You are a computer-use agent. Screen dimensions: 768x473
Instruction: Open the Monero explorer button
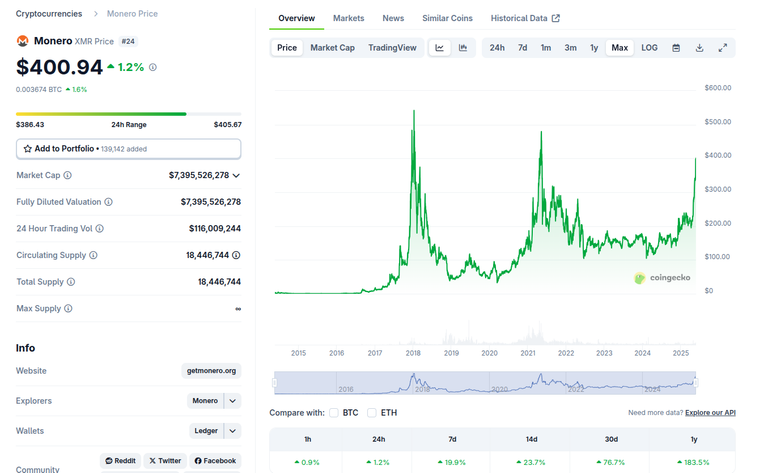click(205, 401)
